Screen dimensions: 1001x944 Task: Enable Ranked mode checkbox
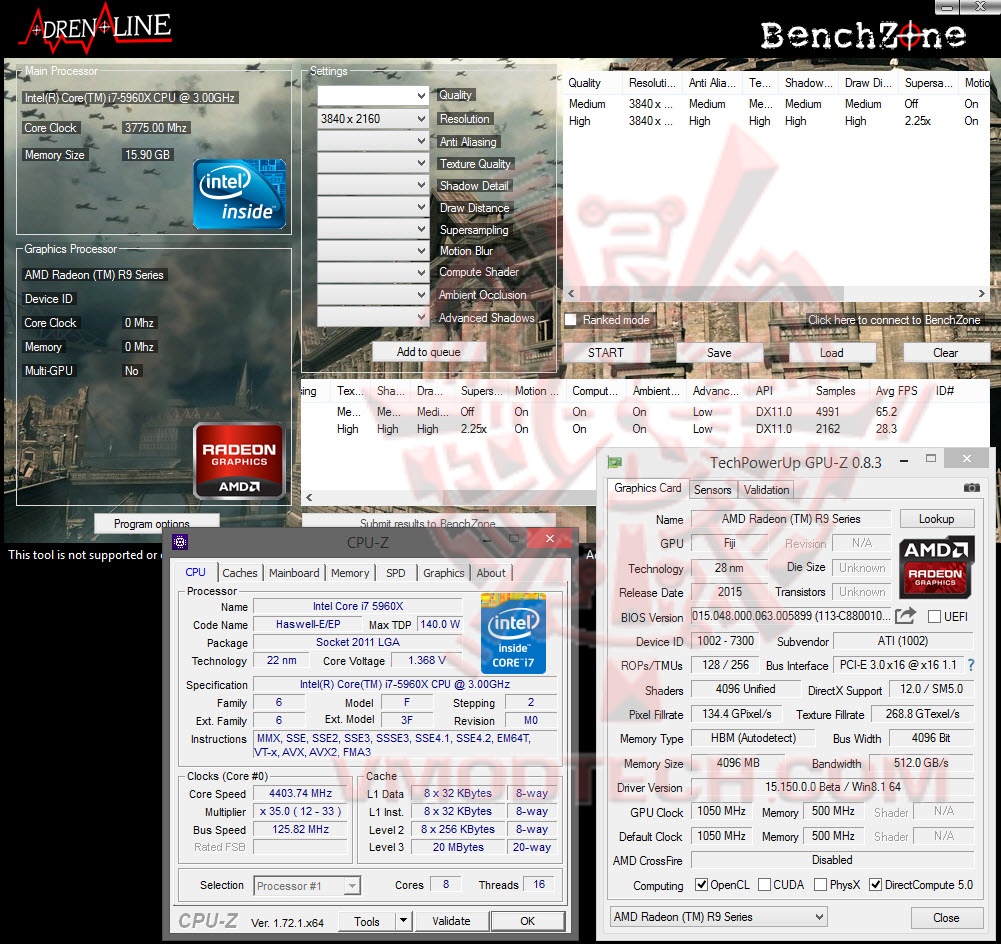tap(571, 320)
